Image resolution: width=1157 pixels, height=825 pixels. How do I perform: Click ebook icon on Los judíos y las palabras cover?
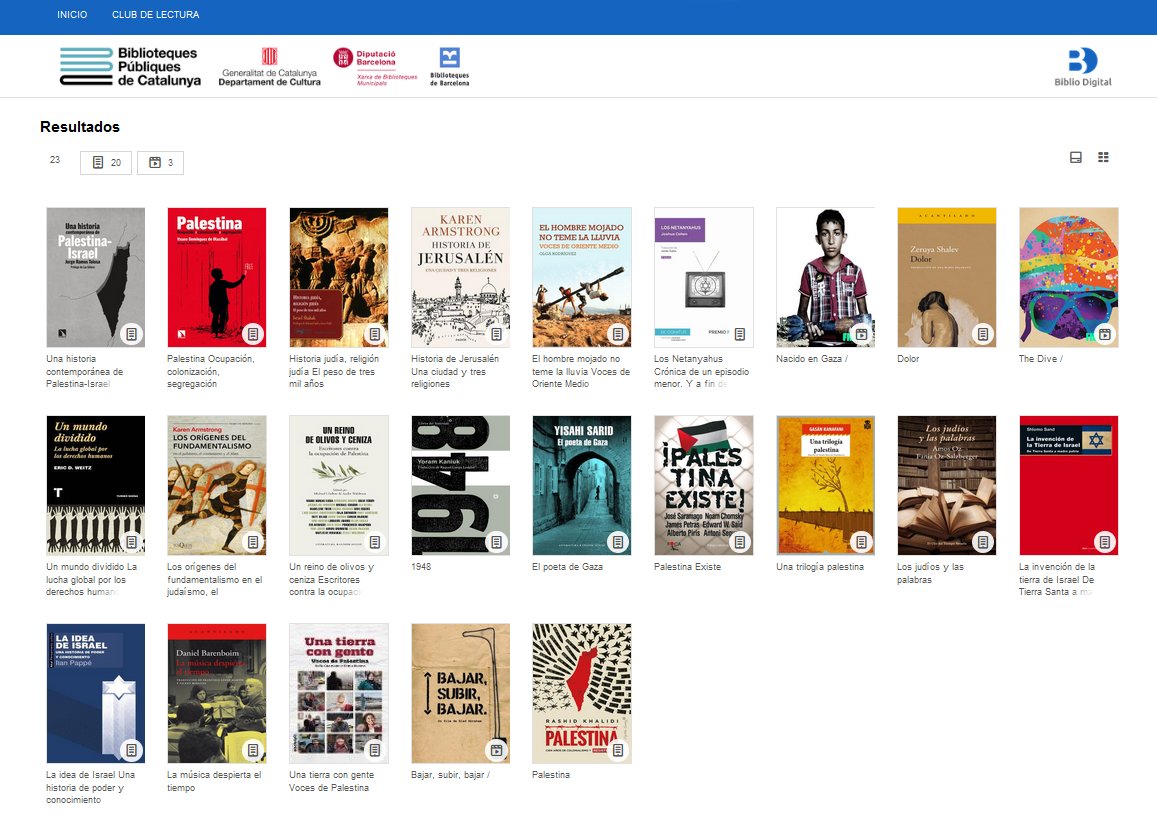(983, 542)
